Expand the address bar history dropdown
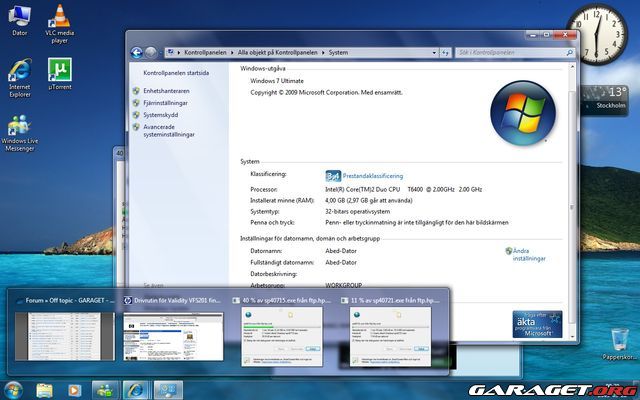 (436, 52)
